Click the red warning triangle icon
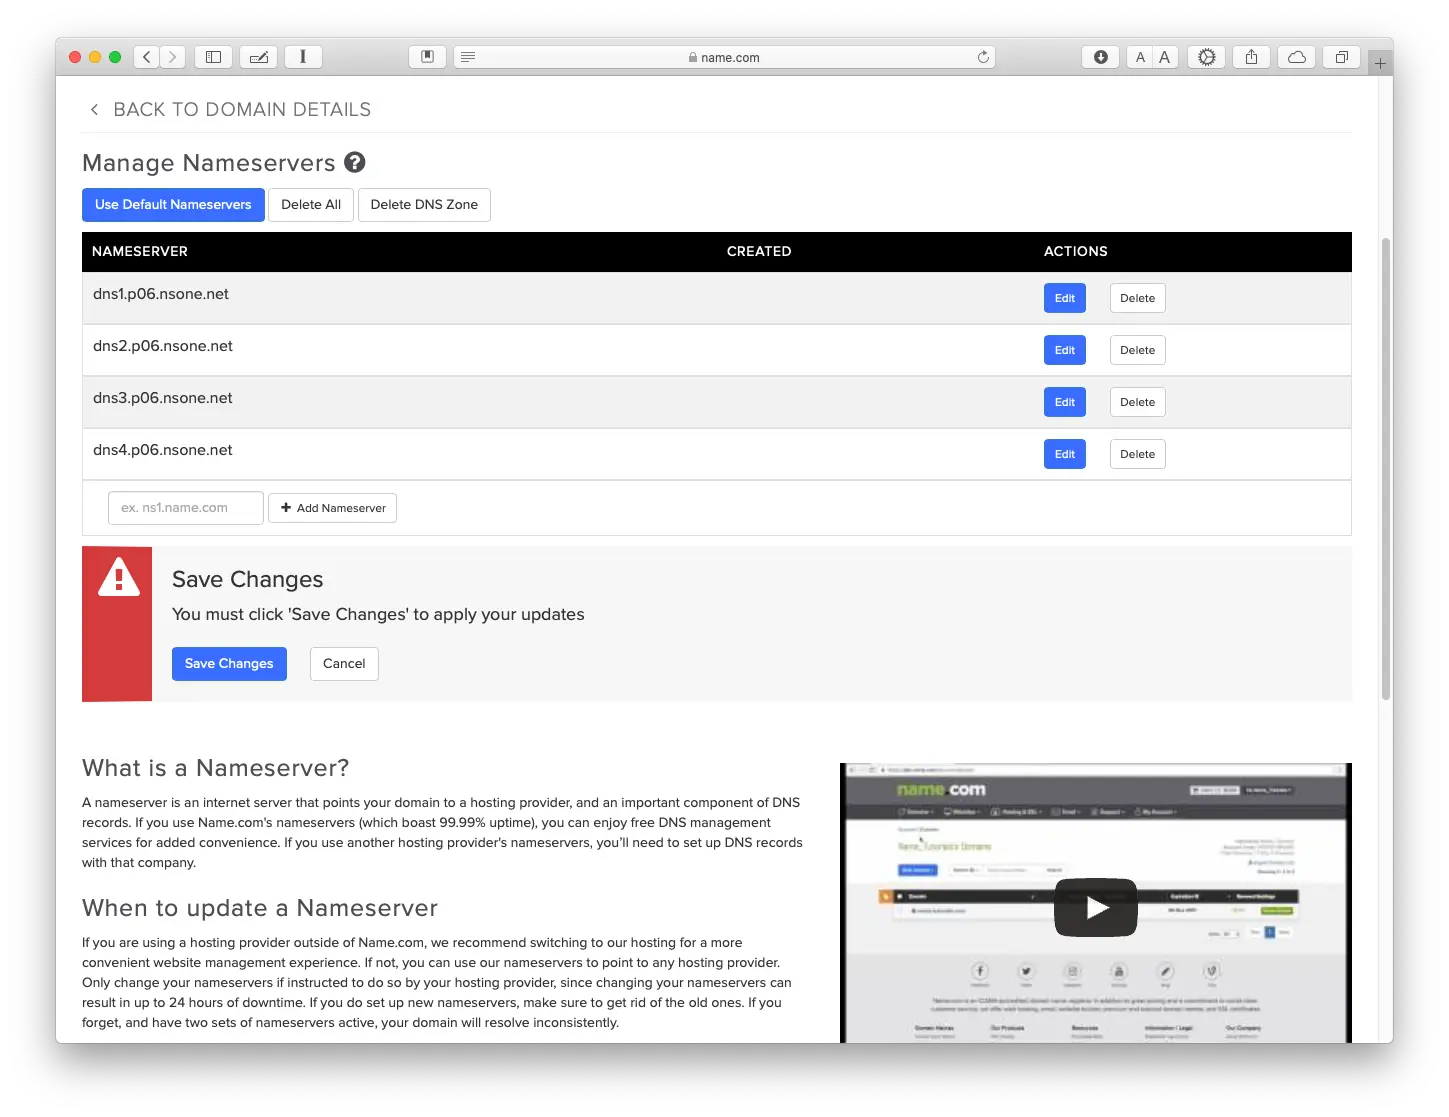This screenshot has height=1117, width=1449. coord(119,576)
